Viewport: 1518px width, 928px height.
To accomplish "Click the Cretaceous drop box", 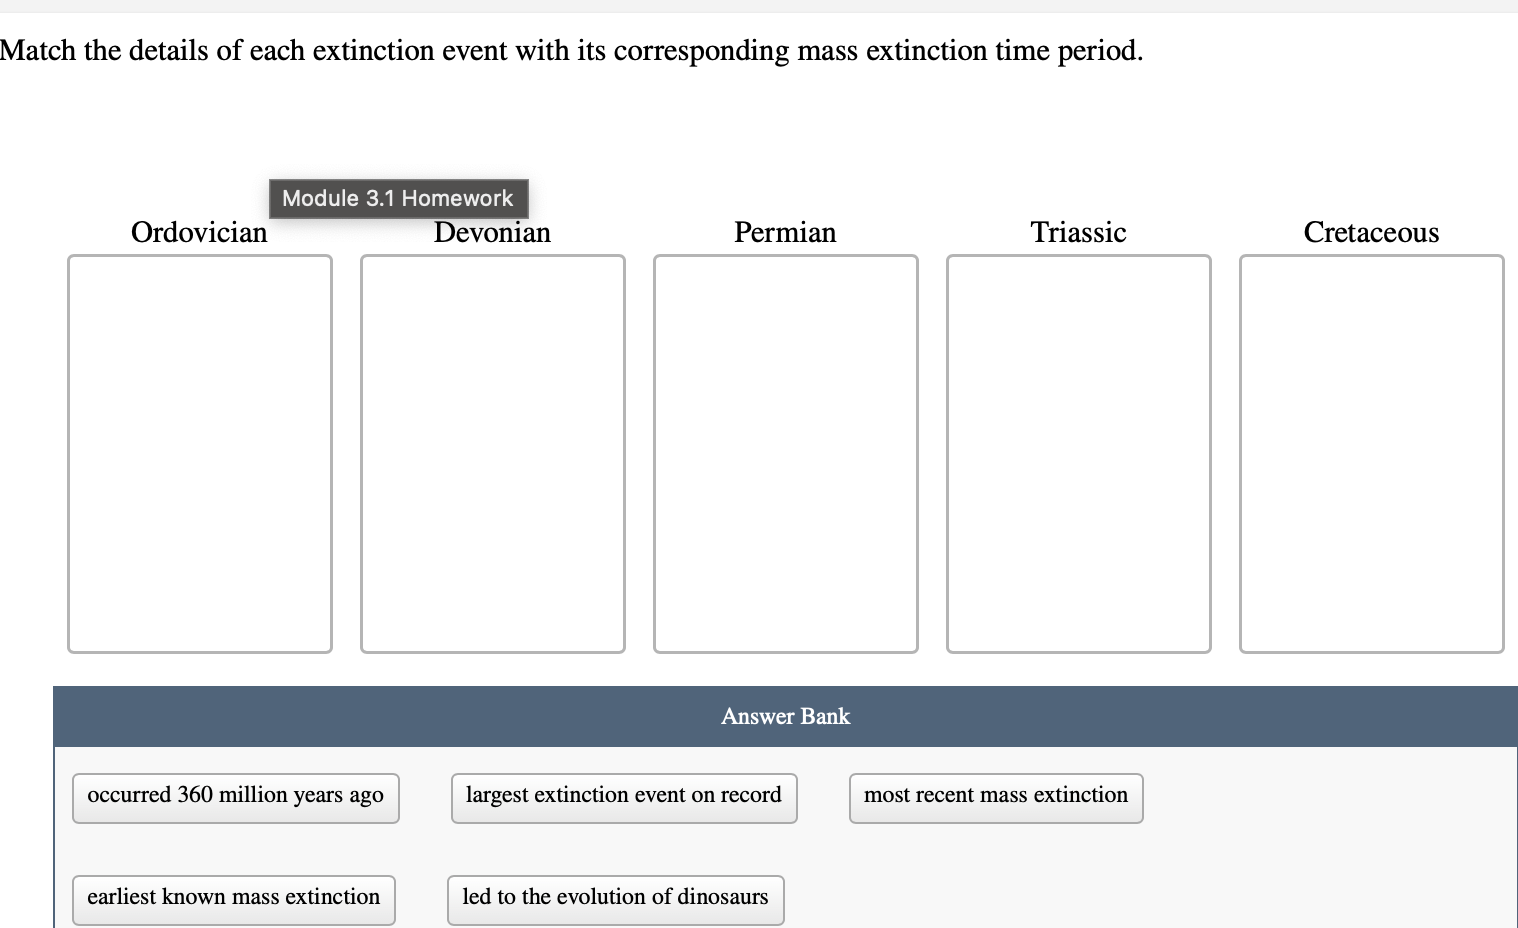I will tap(1371, 453).
